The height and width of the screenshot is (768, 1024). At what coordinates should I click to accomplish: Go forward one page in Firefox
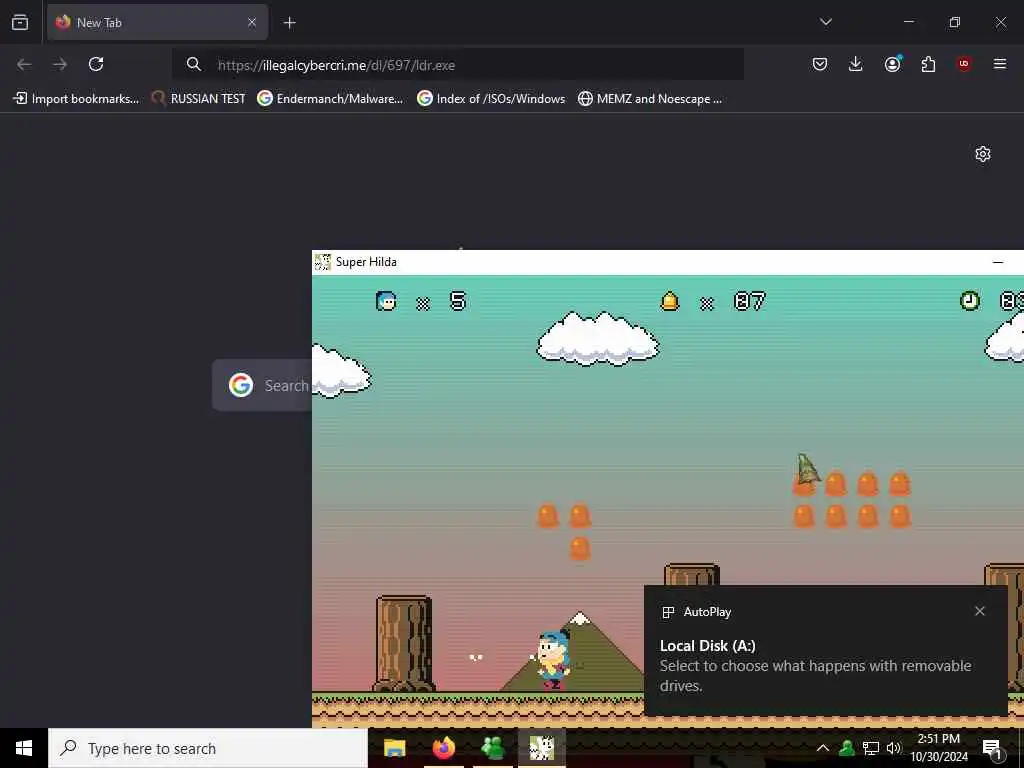[x=60, y=64]
